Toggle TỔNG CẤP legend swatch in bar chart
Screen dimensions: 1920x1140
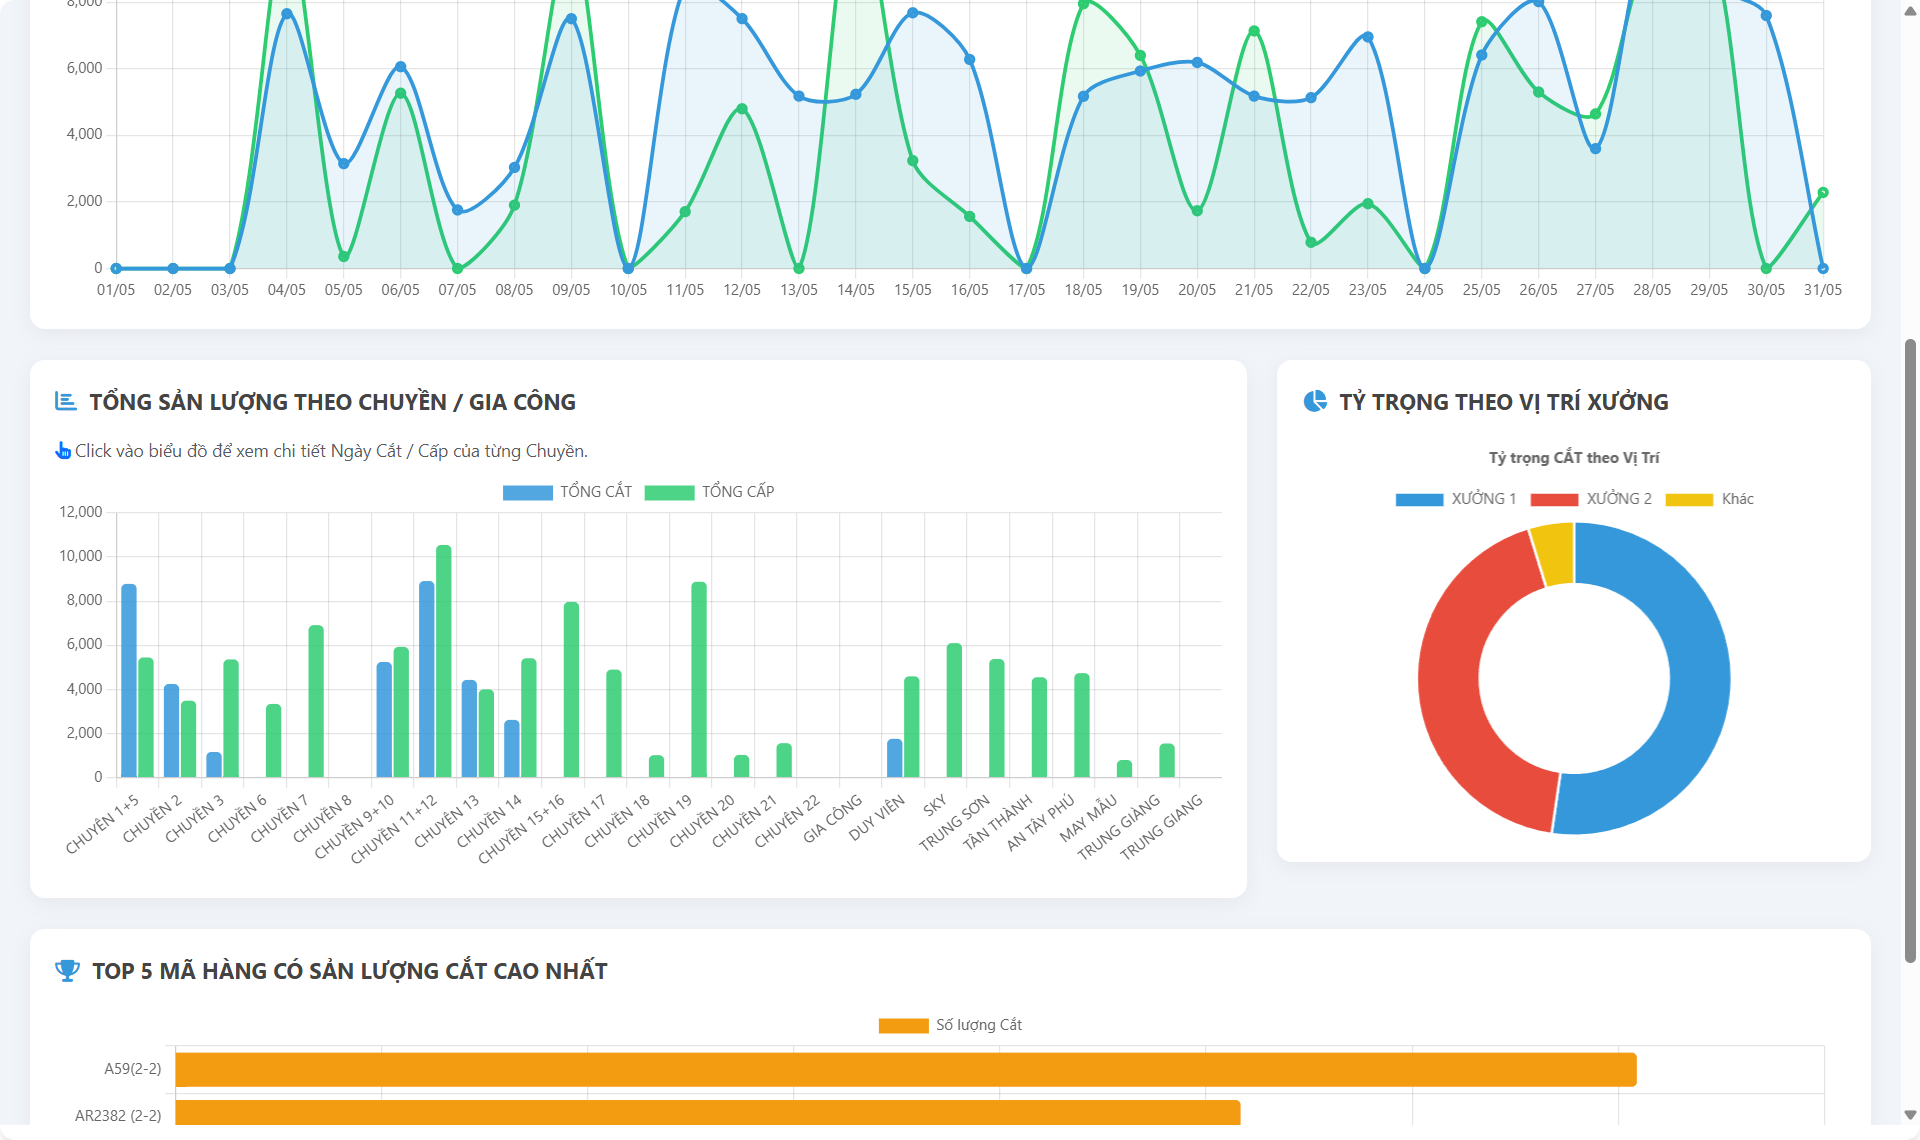point(669,492)
